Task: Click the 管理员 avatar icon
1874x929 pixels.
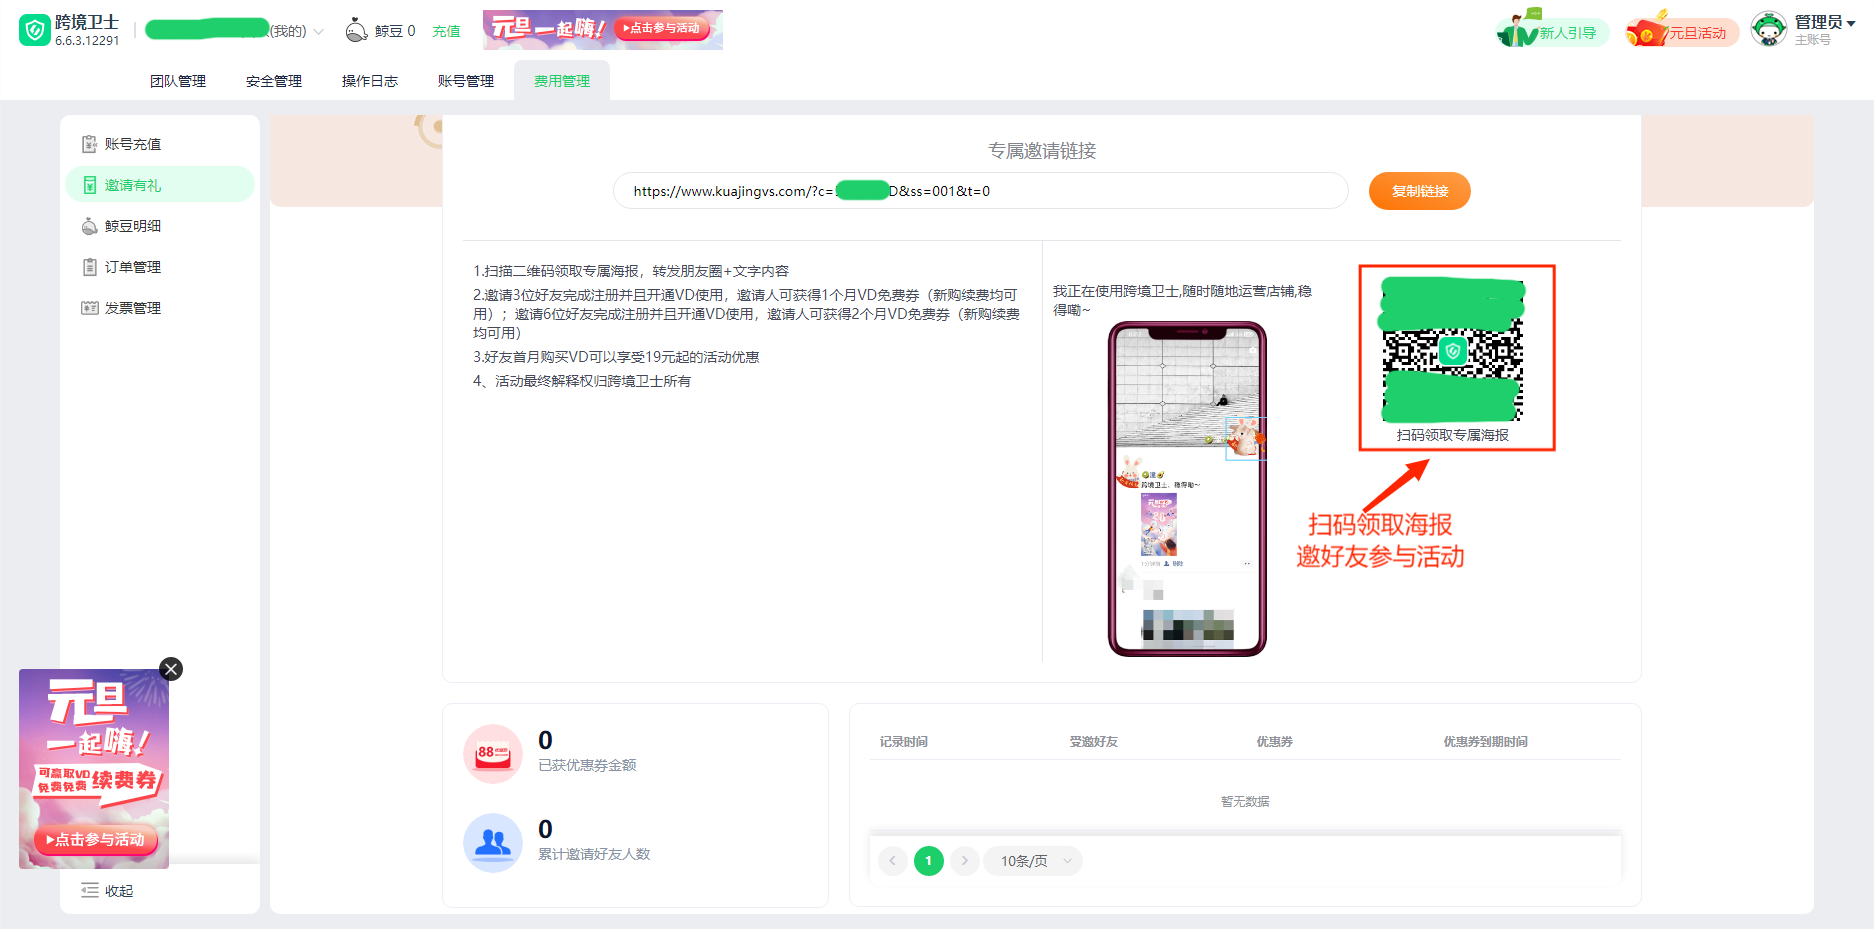Action: [1769, 30]
